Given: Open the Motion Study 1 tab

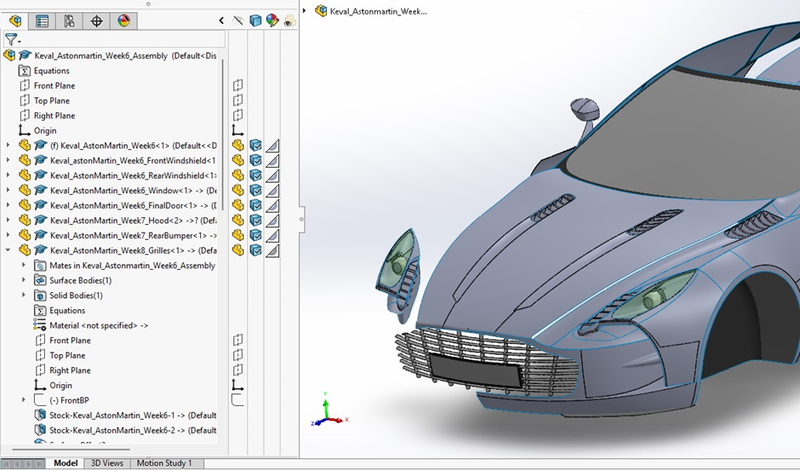Looking at the screenshot, I should tap(164, 463).
